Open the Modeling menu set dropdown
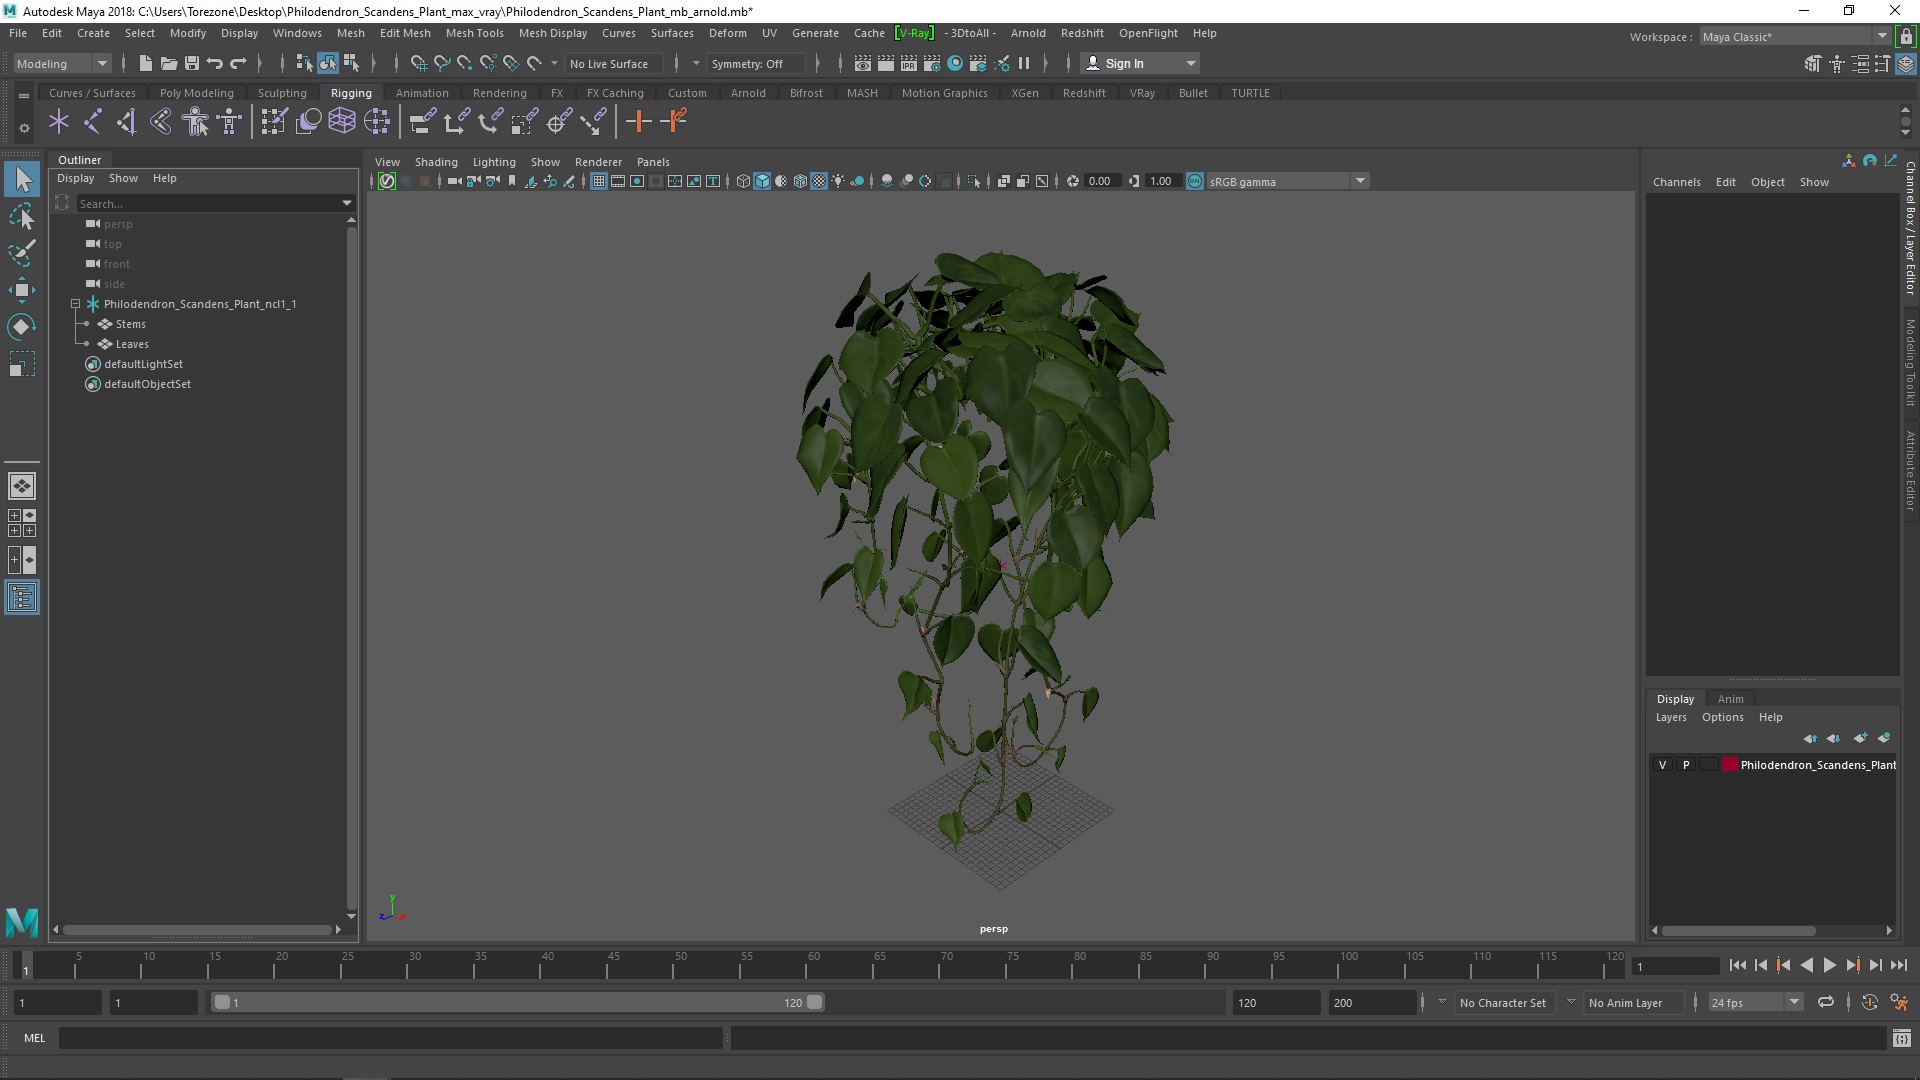This screenshot has height=1080, width=1920. [62, 63]
